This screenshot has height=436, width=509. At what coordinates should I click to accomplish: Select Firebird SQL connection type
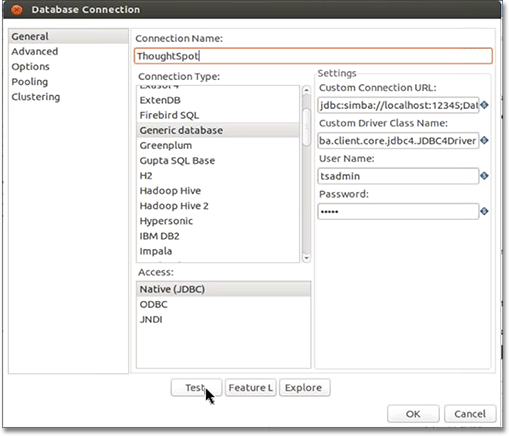(218, 115)
